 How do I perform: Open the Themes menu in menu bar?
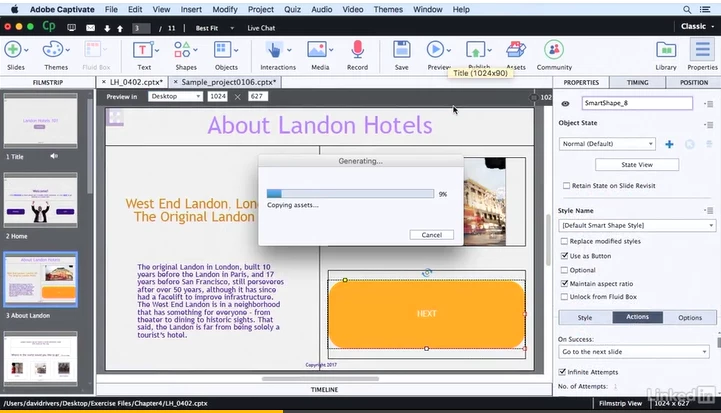(388, 9)
